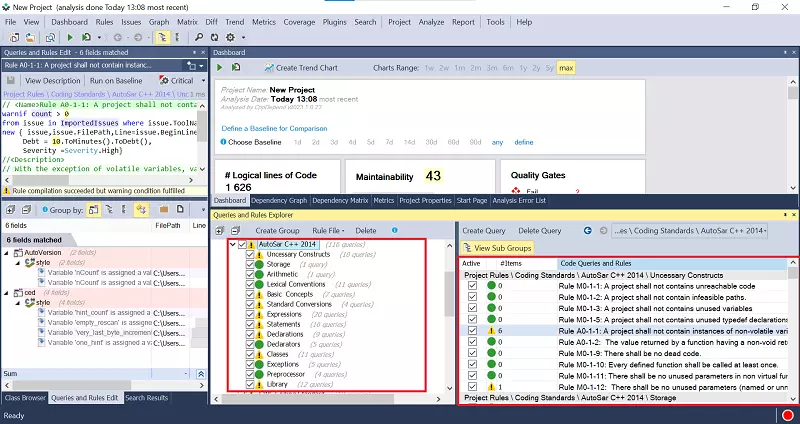The width and height of the screenshot is (800, 424).
Task: Click the horizontal scrollbar in the query editor
Action: coord(99,180)
